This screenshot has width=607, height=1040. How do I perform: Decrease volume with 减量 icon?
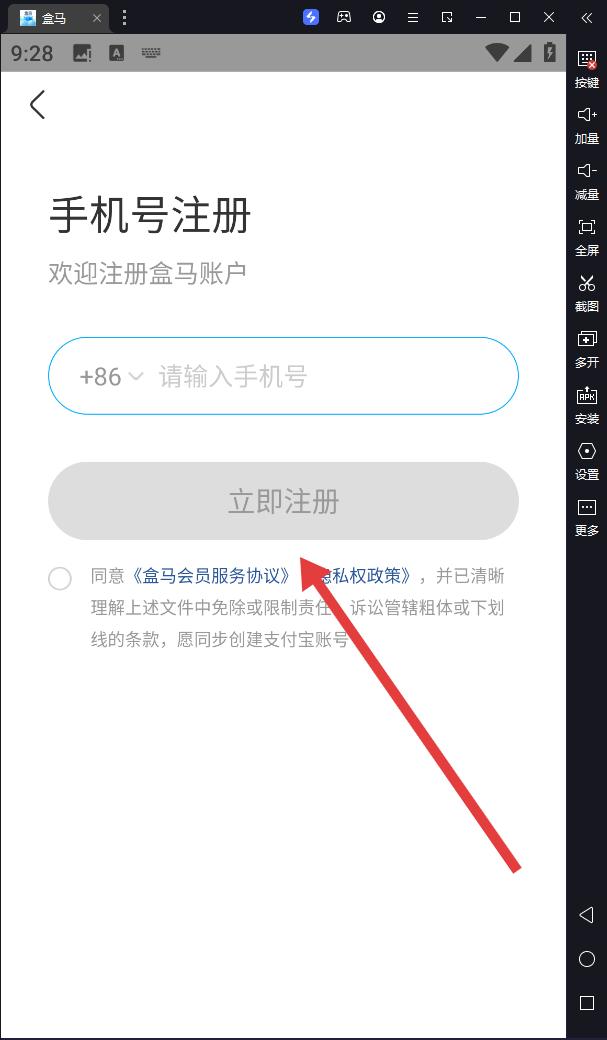[586, 182]
